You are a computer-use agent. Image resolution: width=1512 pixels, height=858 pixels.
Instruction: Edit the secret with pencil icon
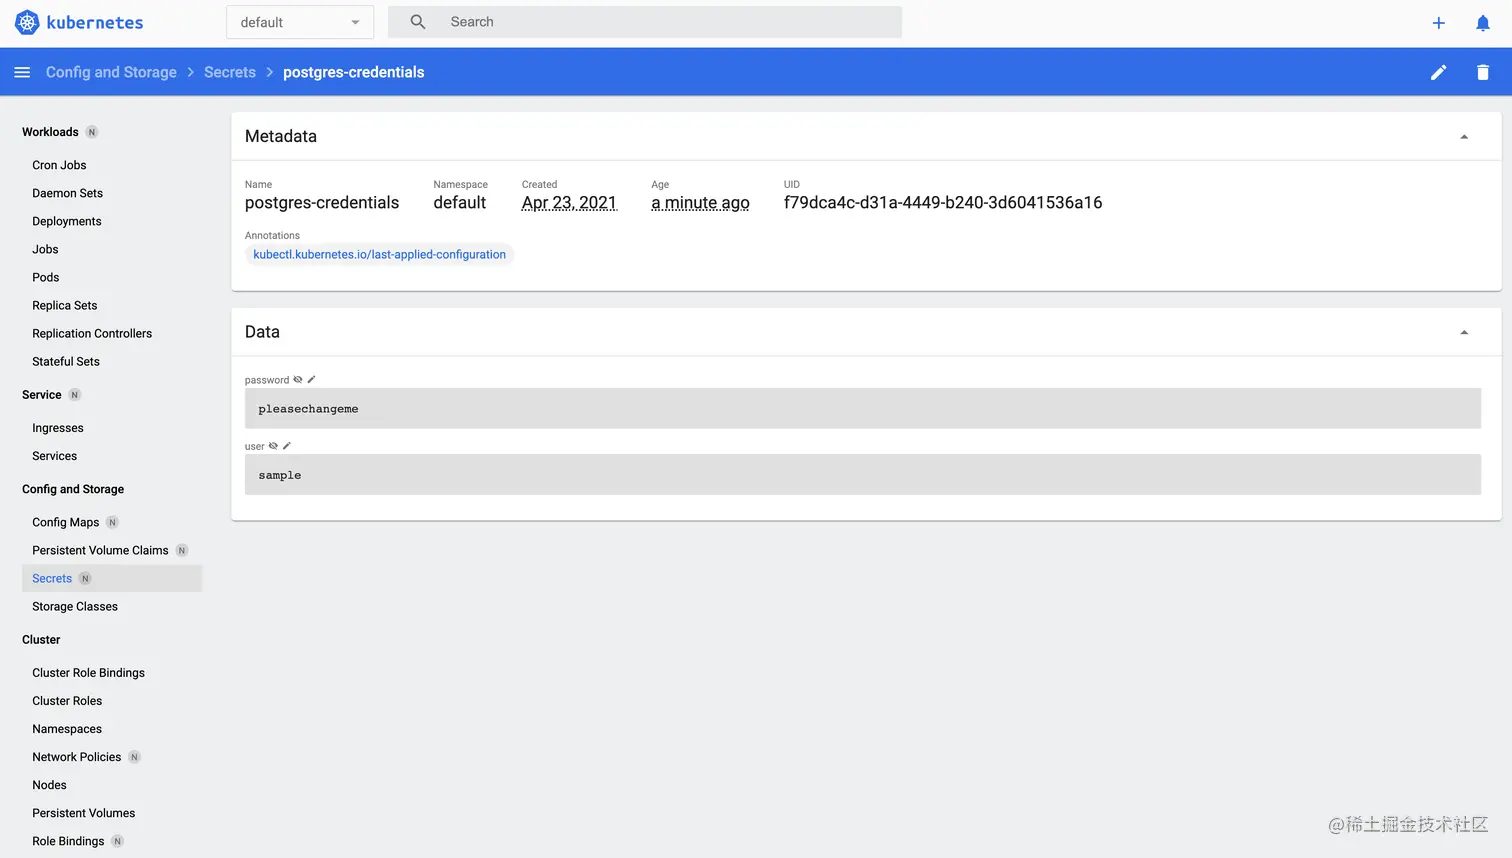pyautogui.click(x=1438, y=72)
